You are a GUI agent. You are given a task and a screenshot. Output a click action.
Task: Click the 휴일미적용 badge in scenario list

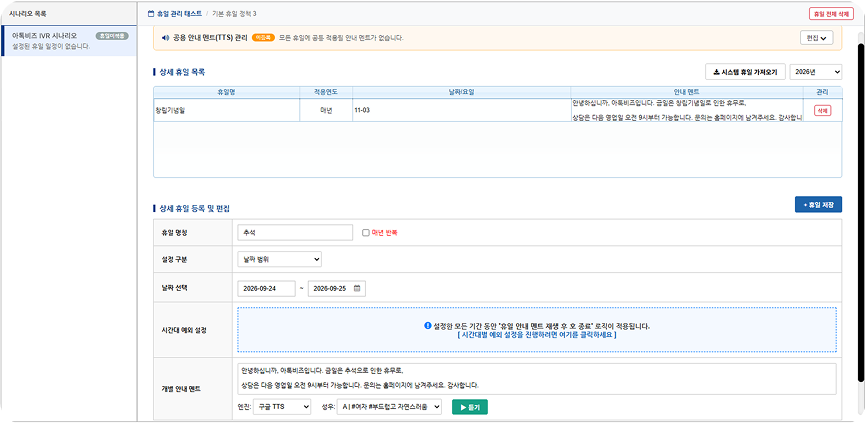(112, 36)
